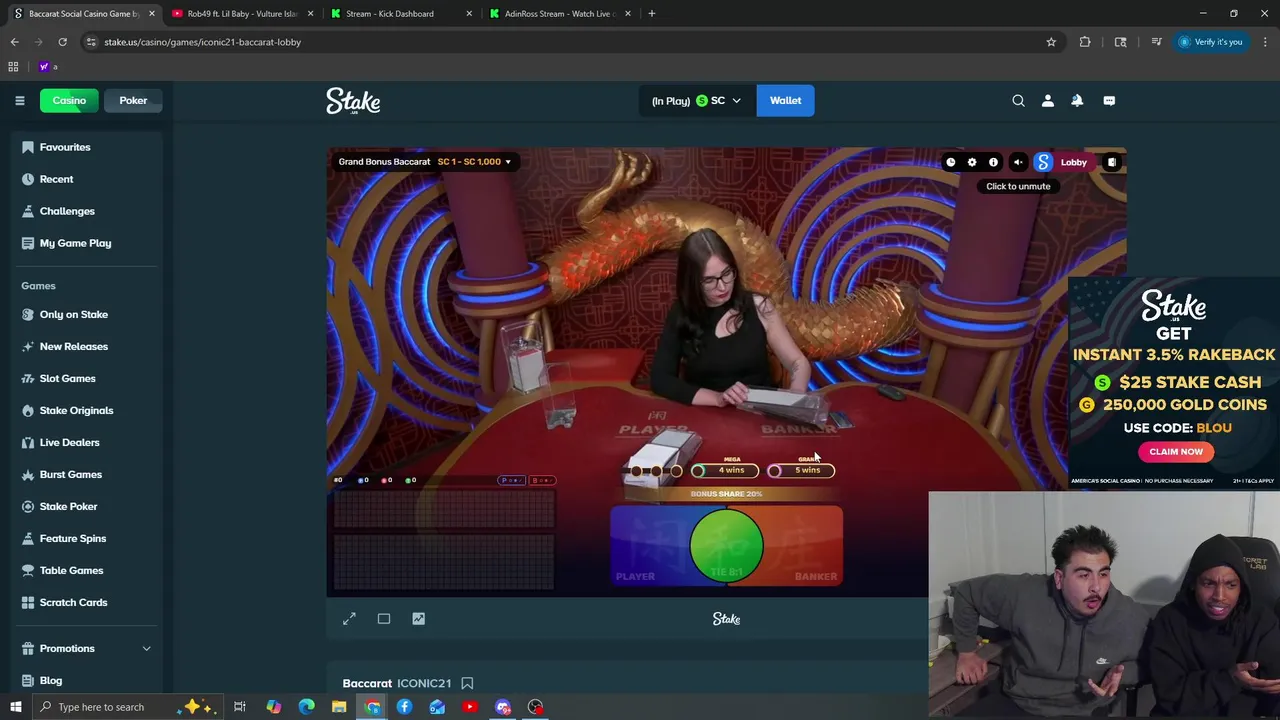Open Stake Poker

[68, 506]
